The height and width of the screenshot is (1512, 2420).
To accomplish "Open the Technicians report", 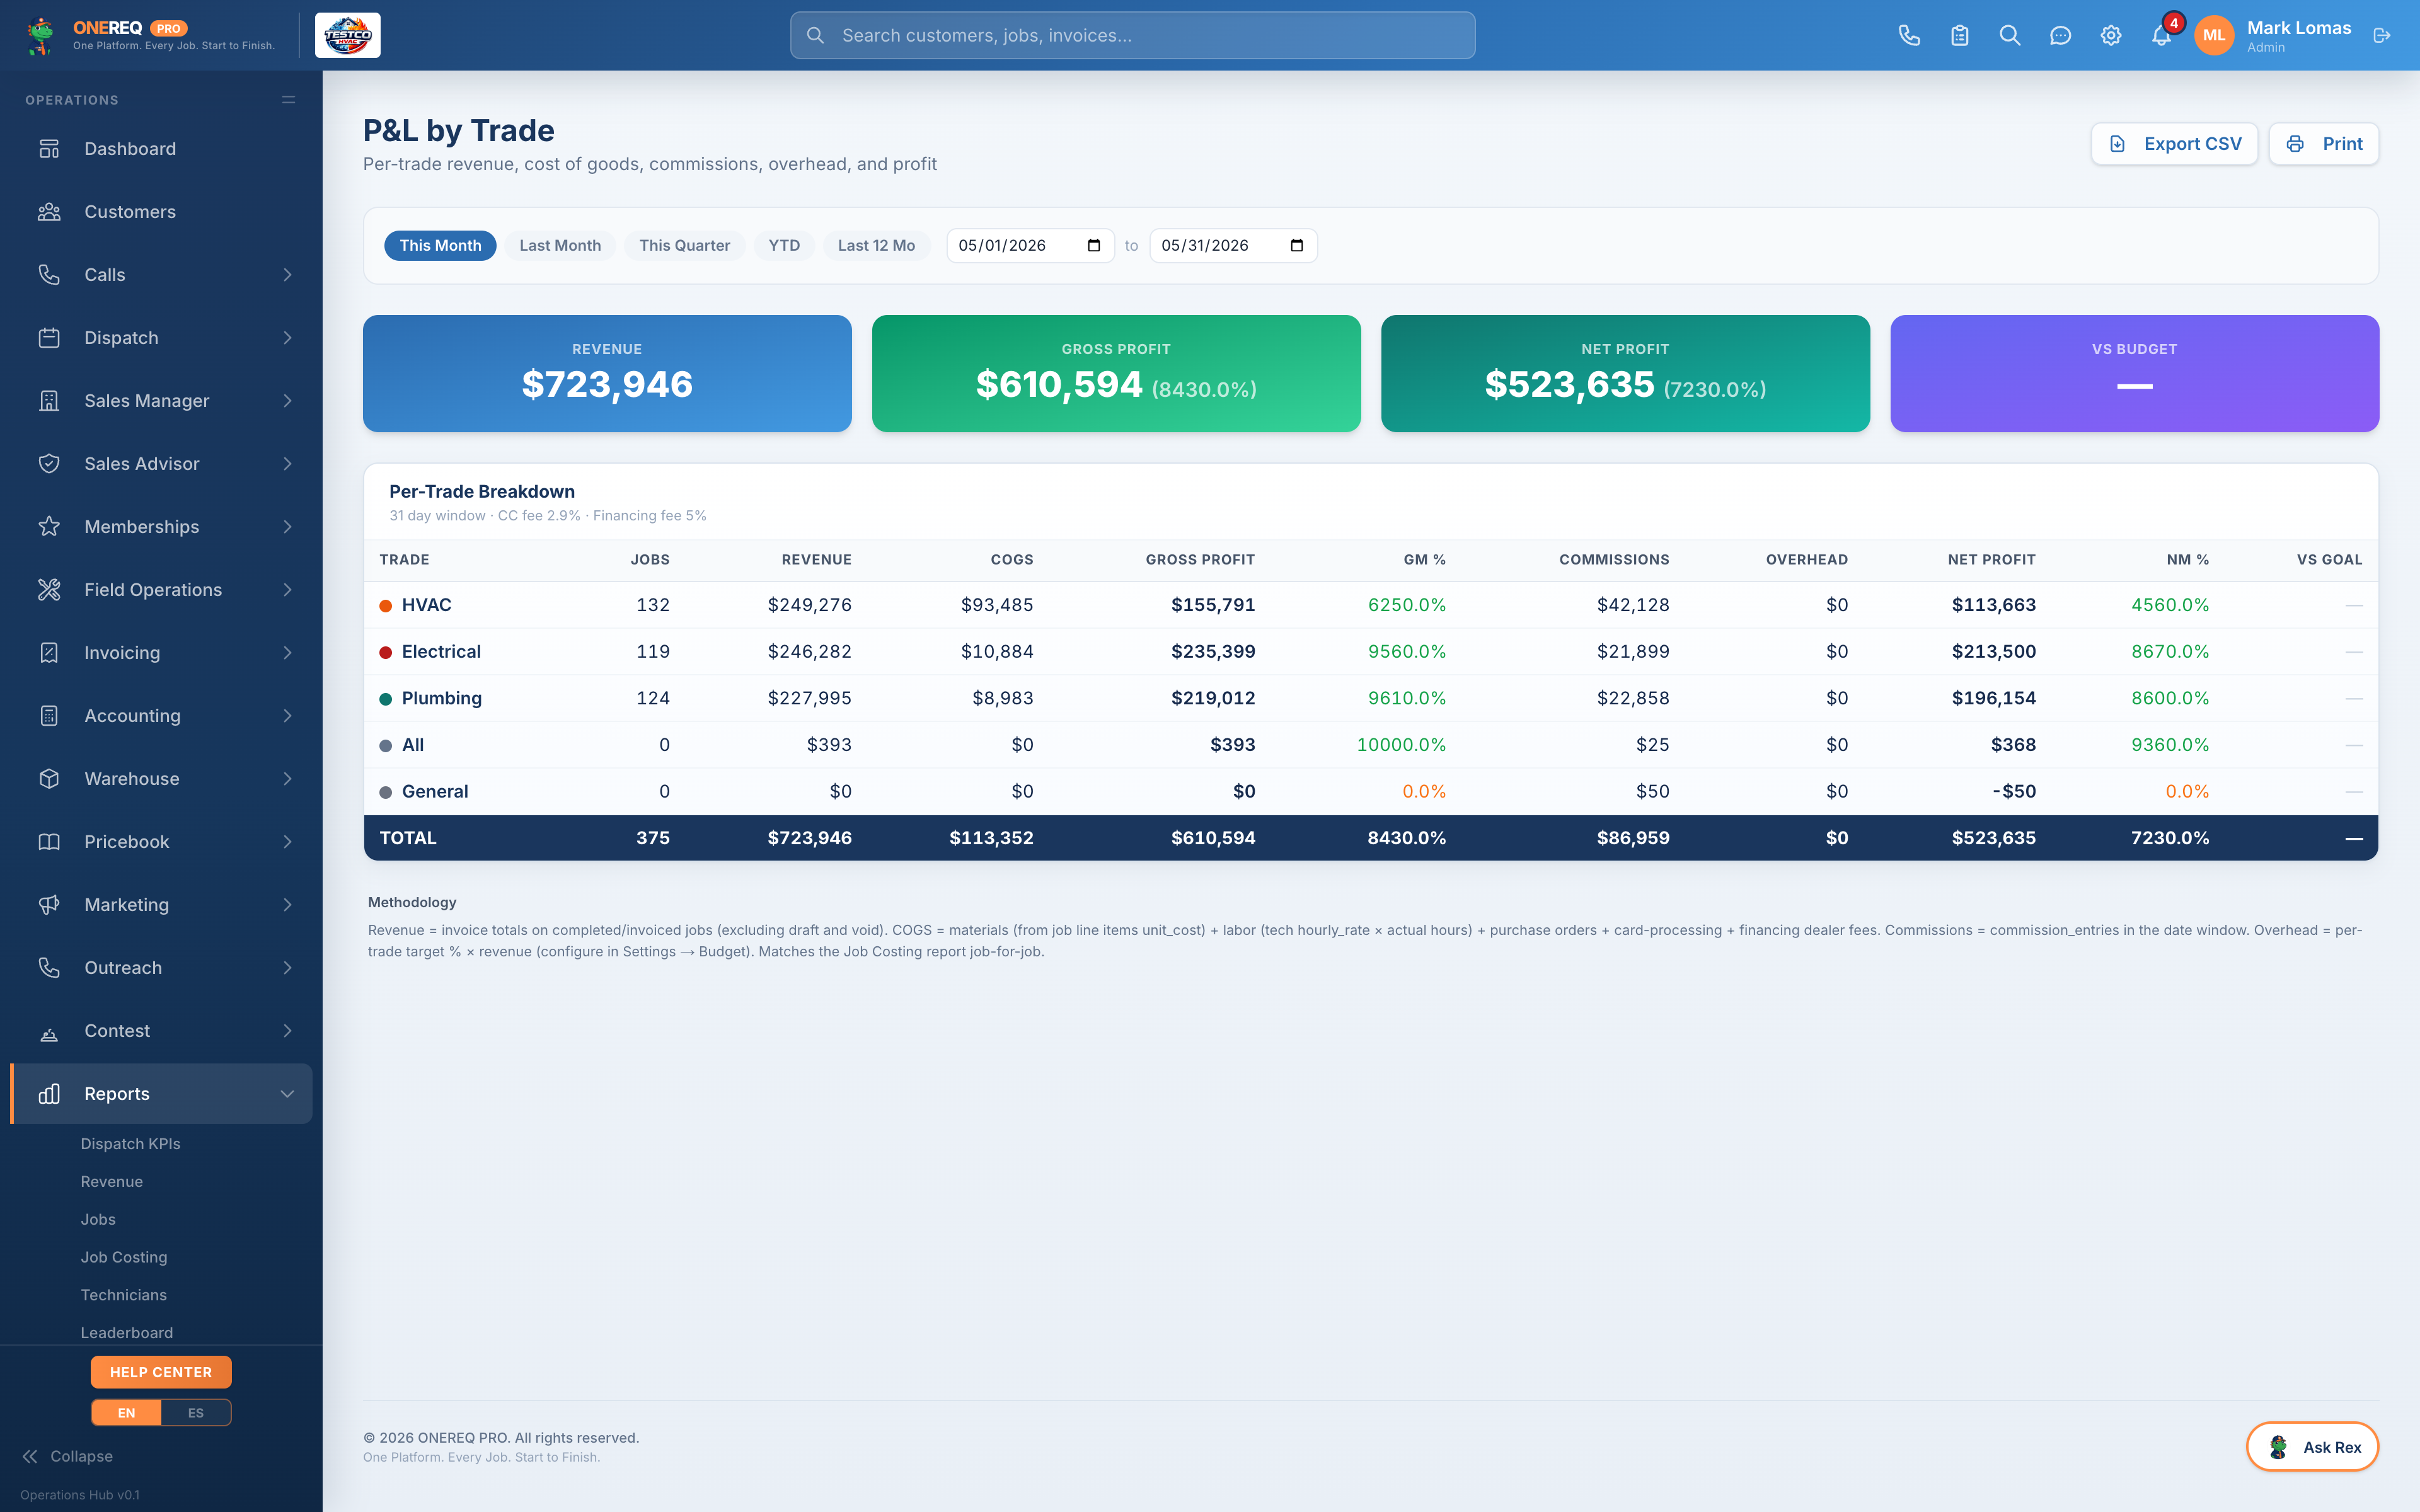I will [123, 1296].
